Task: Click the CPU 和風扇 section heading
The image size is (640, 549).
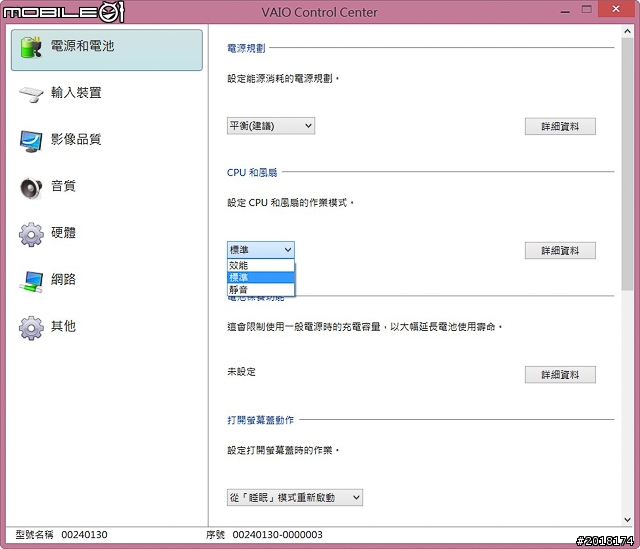Action: point(252,172)
